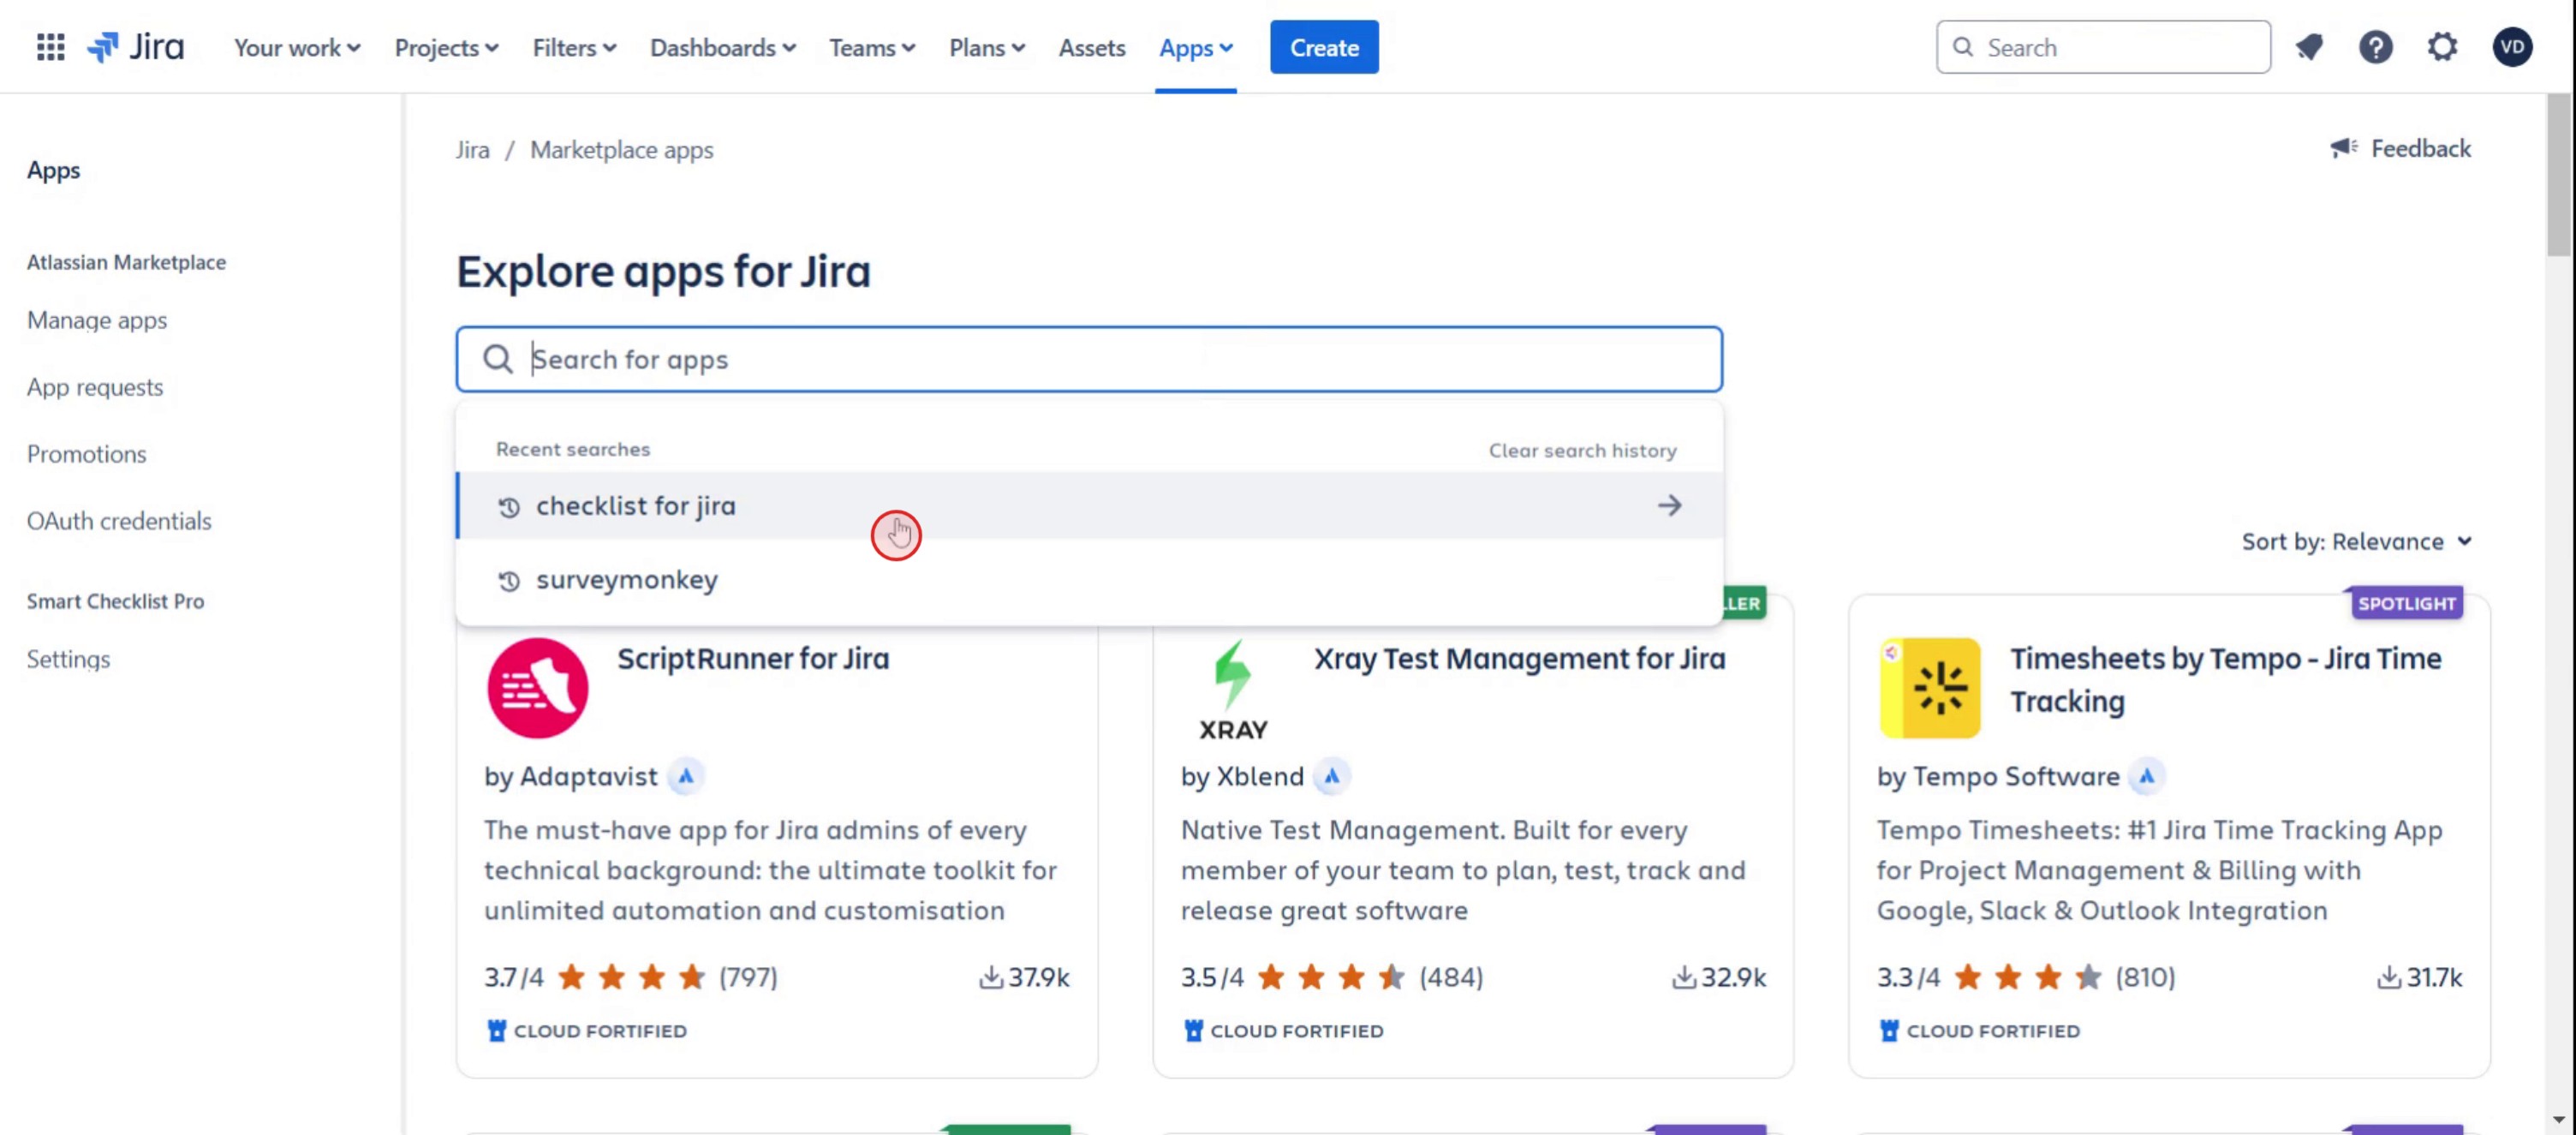Open the VD profile avatar

coord(2511,47)
